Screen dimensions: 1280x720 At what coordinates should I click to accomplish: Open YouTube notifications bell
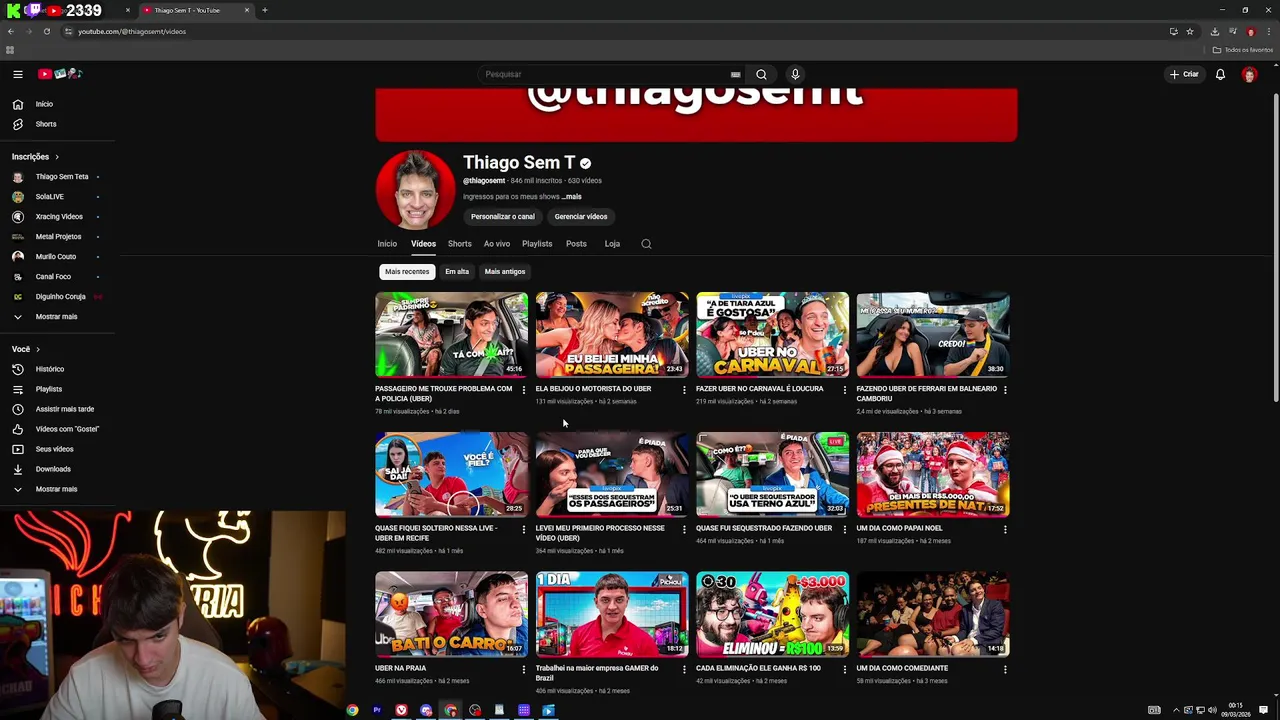tap(1220, 74)
